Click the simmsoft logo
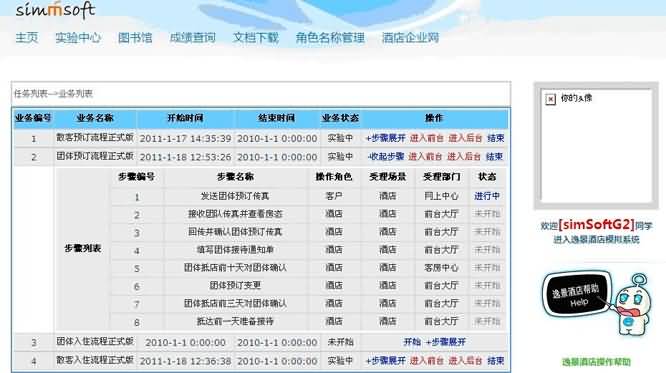666x373 pixels. 55,9
